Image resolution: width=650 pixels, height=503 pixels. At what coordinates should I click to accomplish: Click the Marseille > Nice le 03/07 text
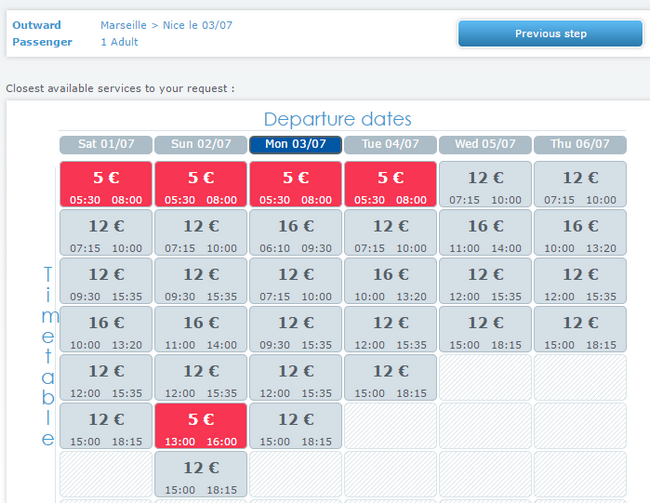[166, 25]
